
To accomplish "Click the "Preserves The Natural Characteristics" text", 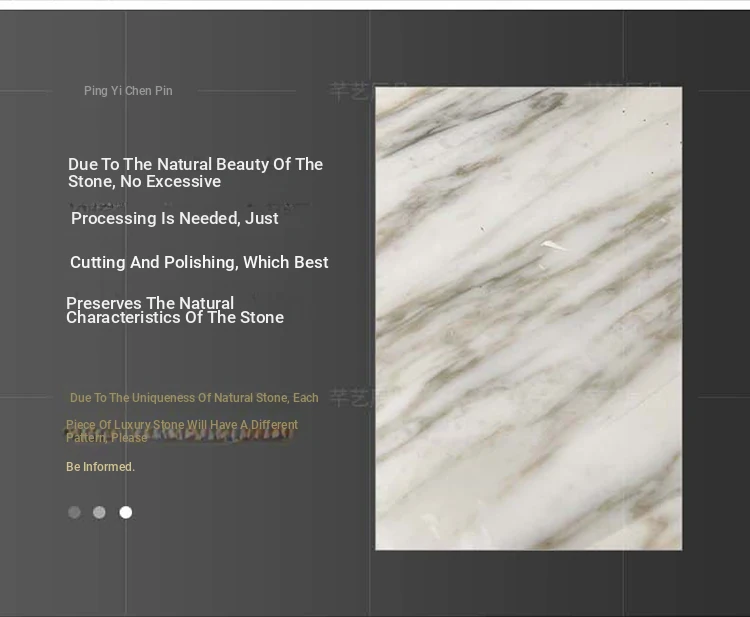I will tap(175, 310).
